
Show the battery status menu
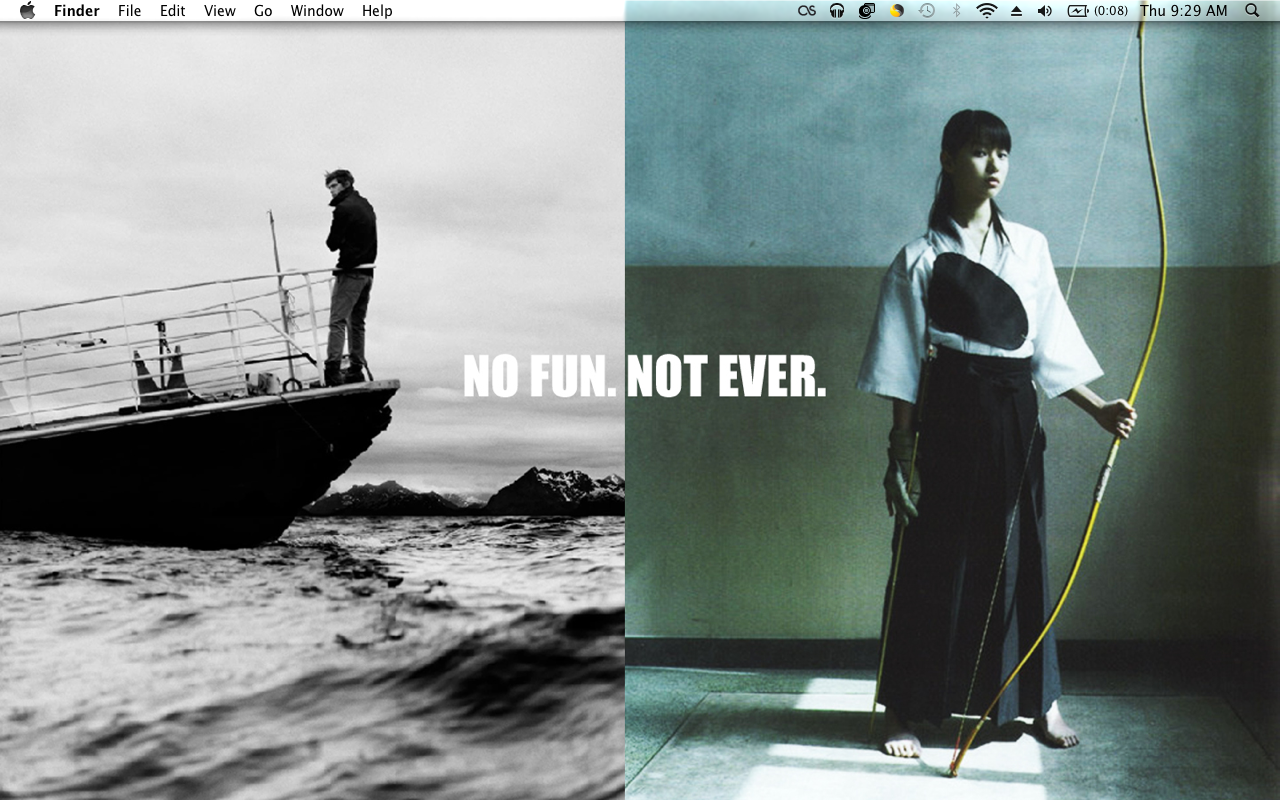click(x=1097, y=11)
